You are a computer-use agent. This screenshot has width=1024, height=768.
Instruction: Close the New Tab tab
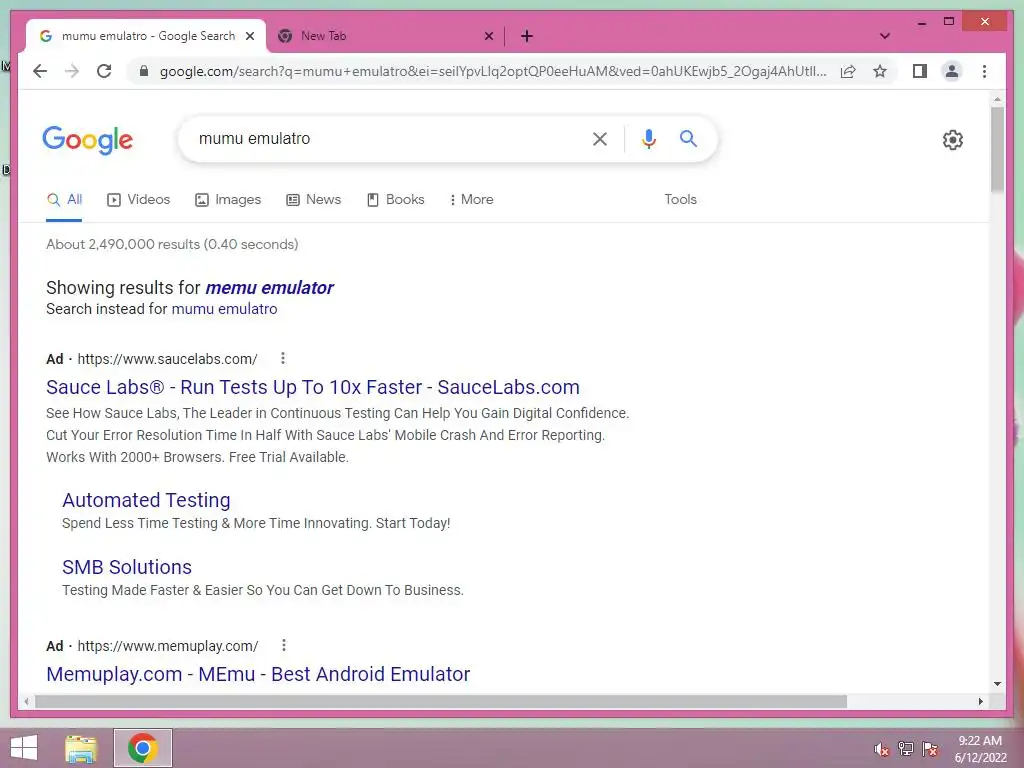488,36
